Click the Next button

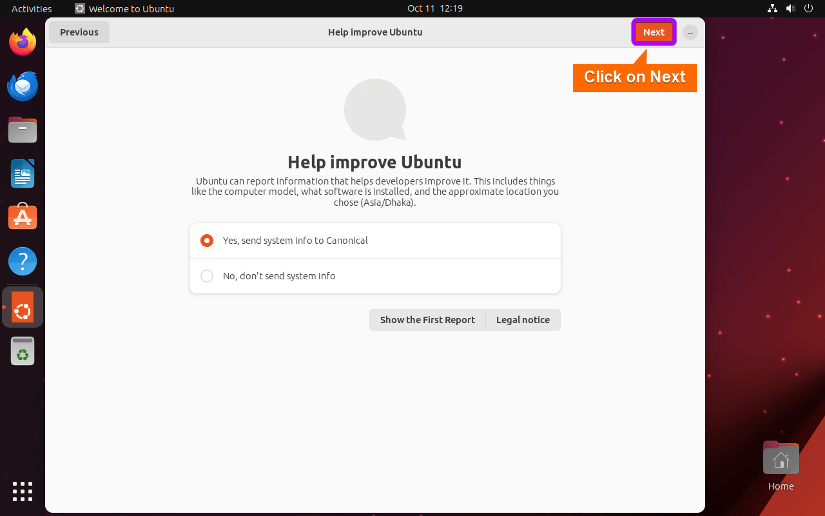pyautogui.click(x=653, y=32)
